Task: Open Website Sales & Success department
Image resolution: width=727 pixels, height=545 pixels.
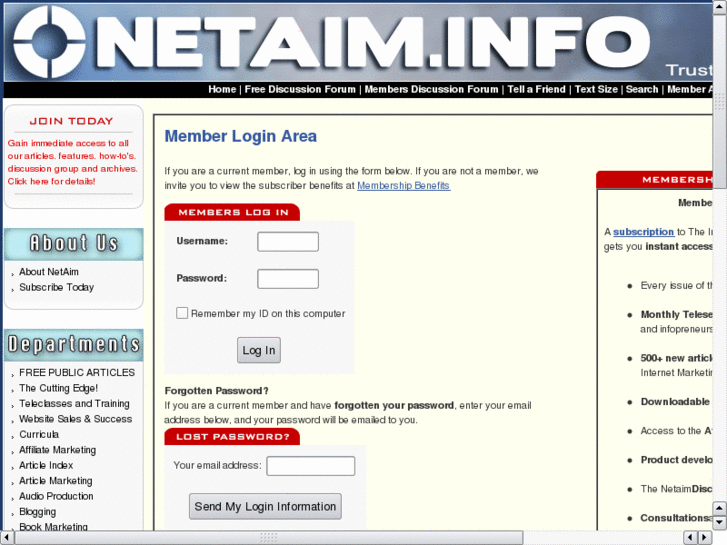Action: pyautogui.click(x=76, y=419)
